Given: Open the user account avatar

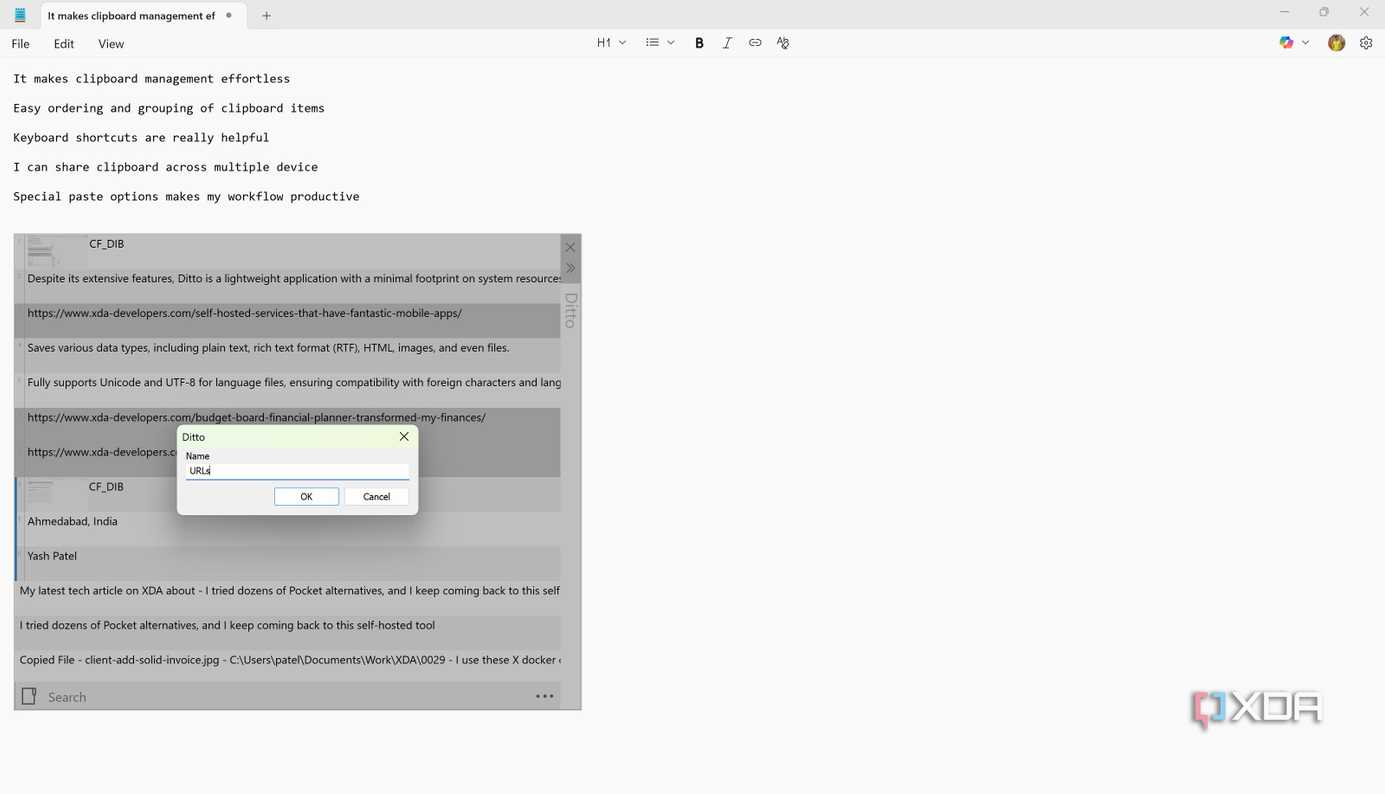Looking at the screenshot, I should pyautogui.click(x=1336, y=43).
